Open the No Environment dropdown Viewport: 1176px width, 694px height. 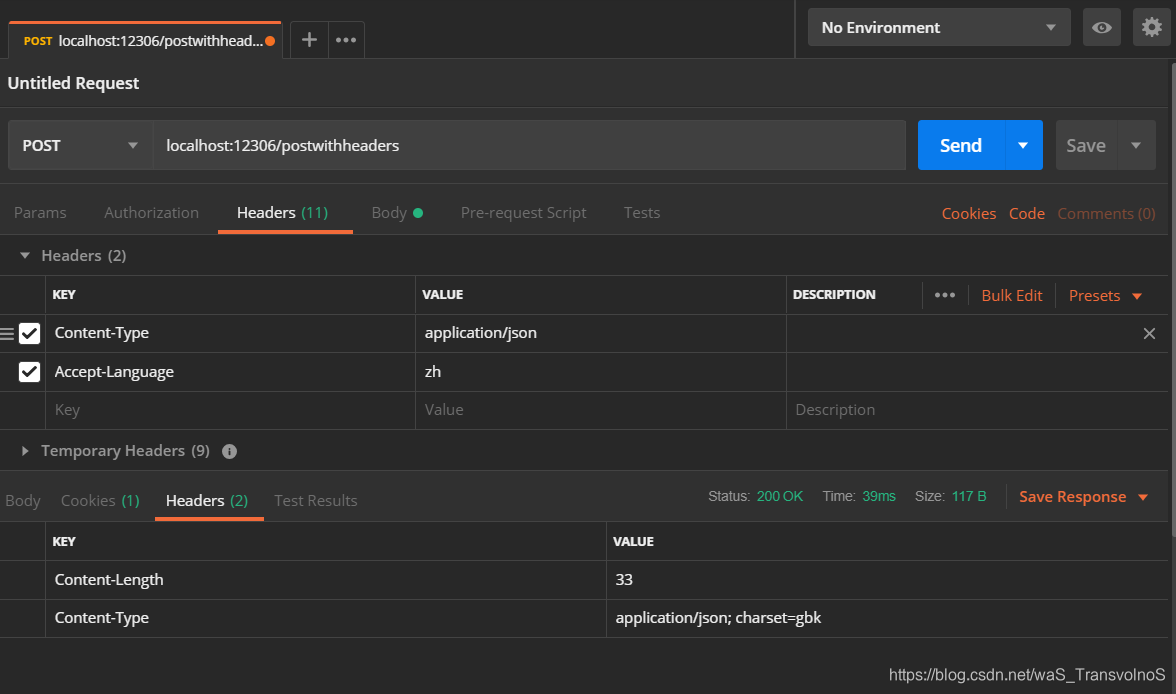(939, 28)
